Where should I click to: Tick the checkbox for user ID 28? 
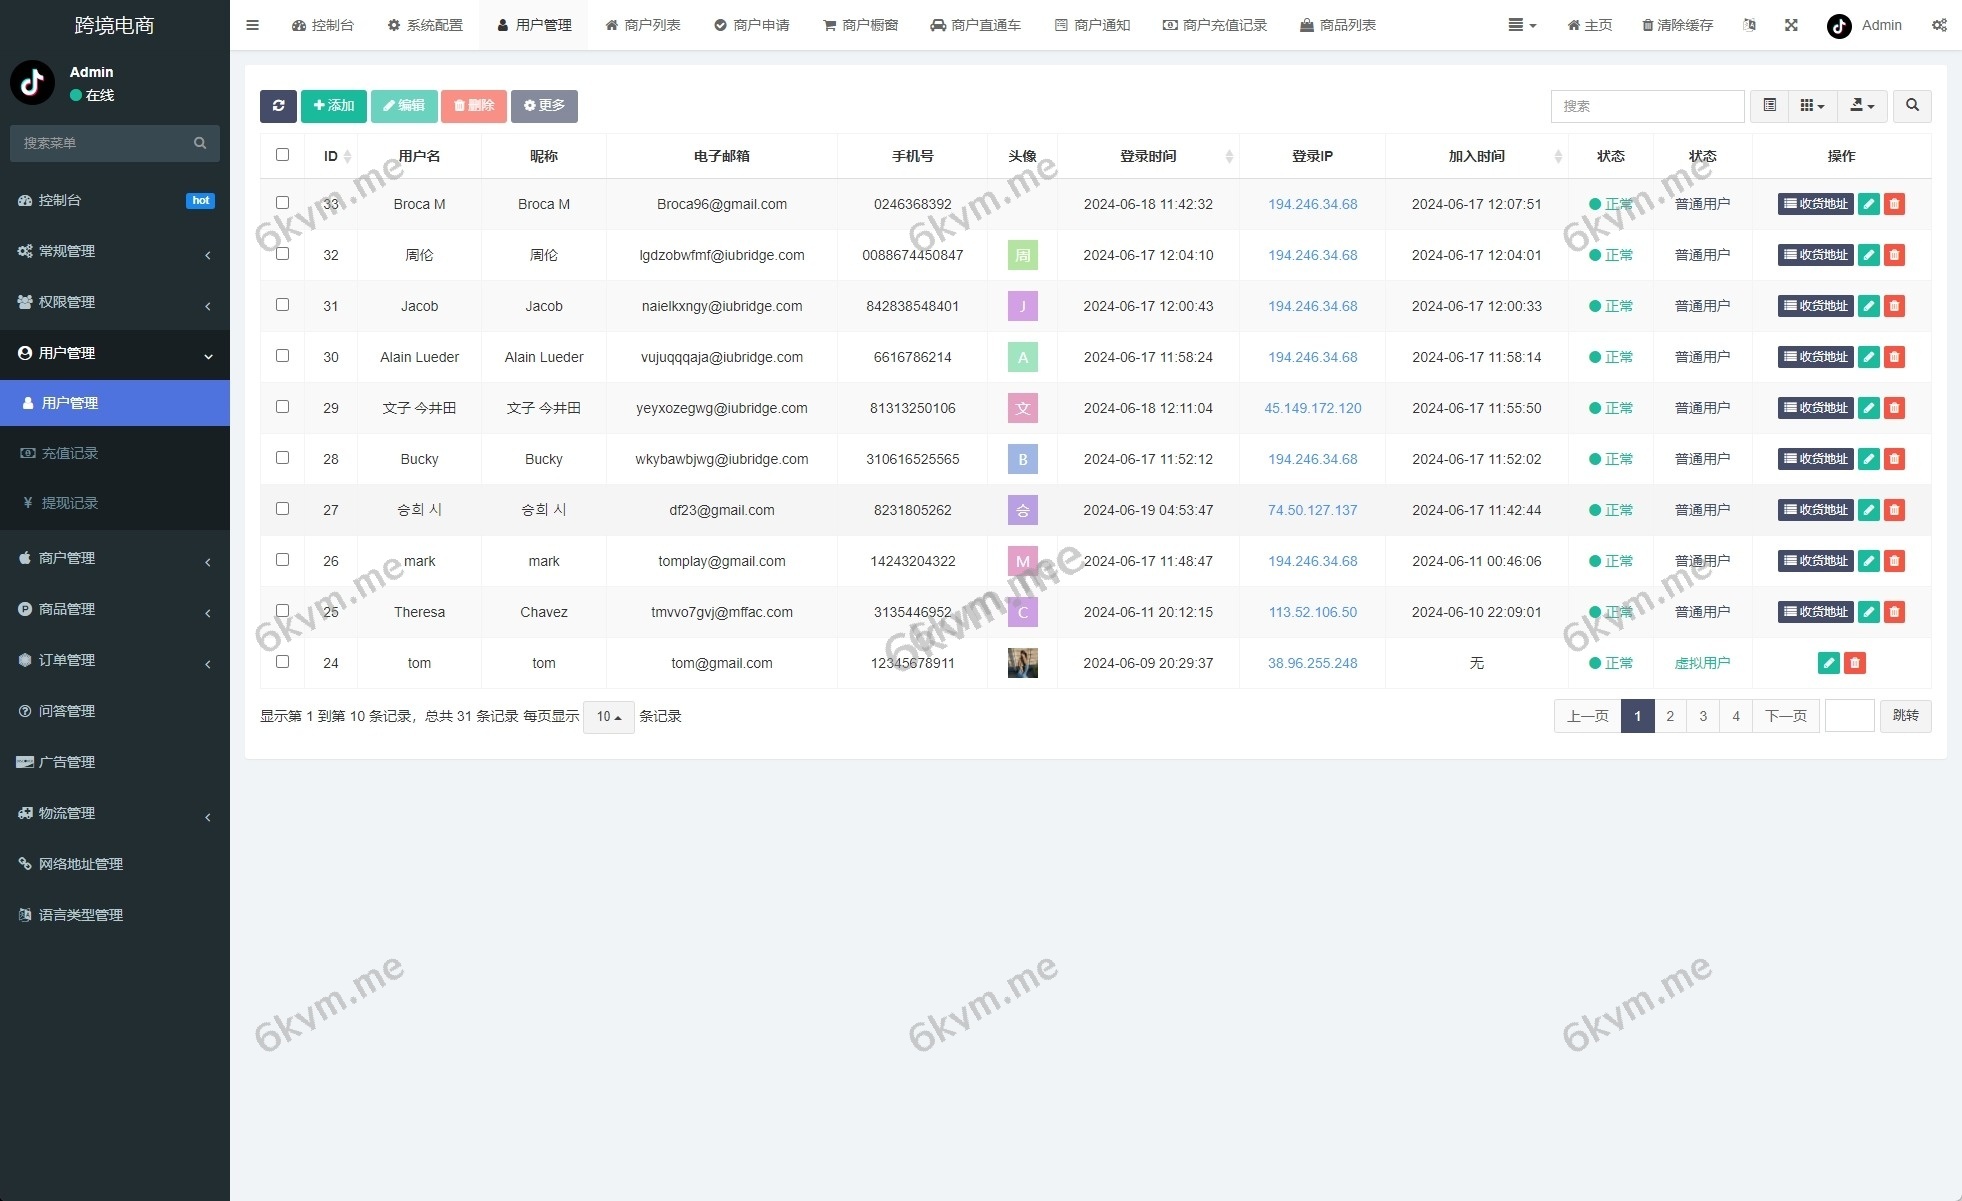click(x=282, y=458)
